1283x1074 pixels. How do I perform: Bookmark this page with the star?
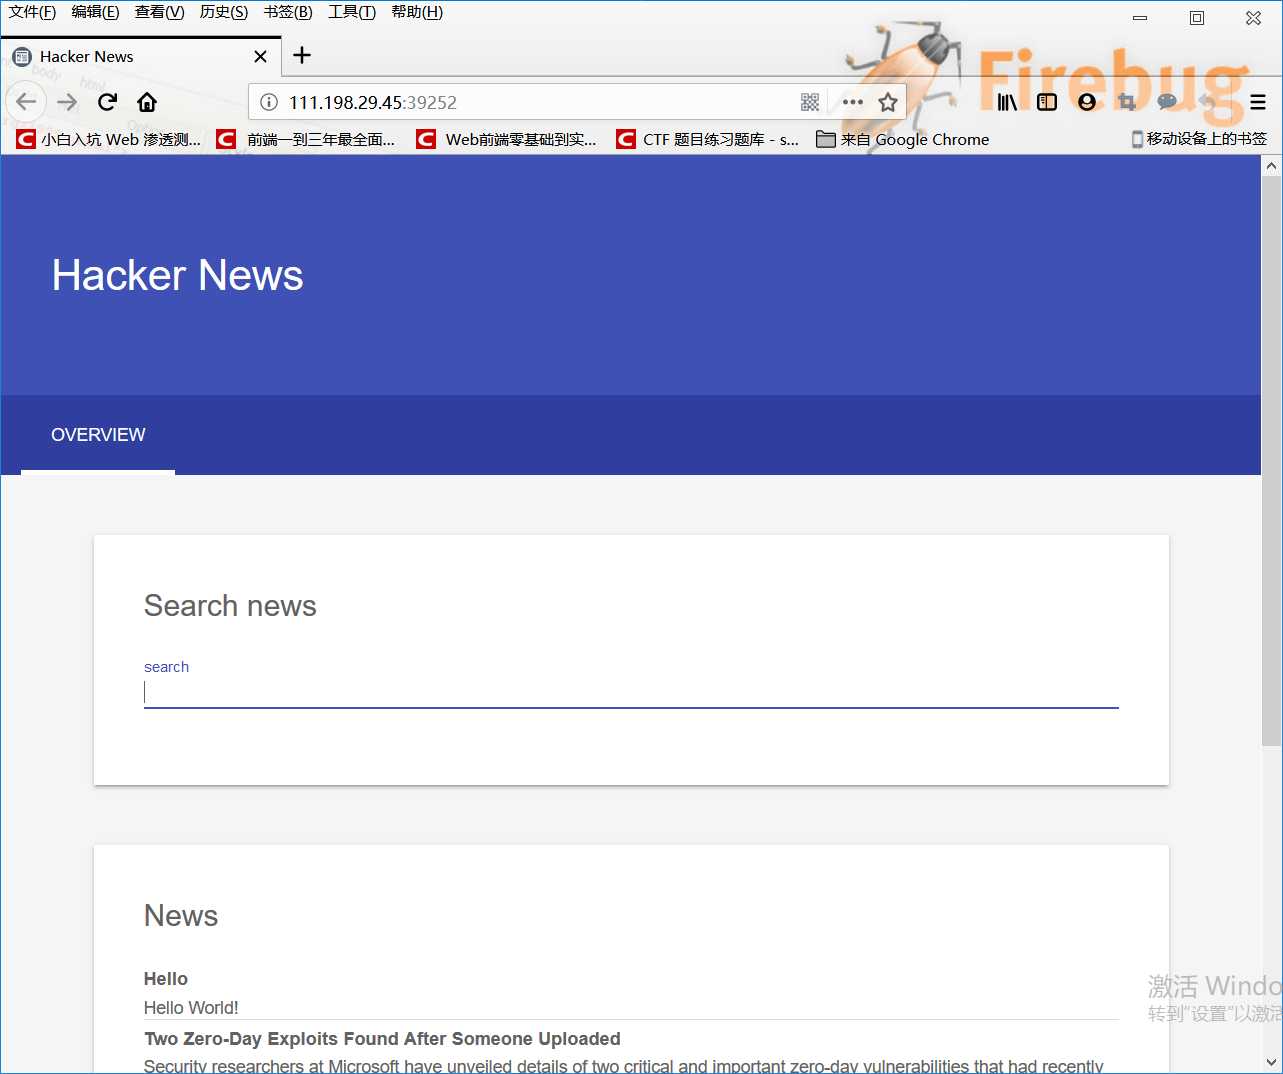[888, 102]
